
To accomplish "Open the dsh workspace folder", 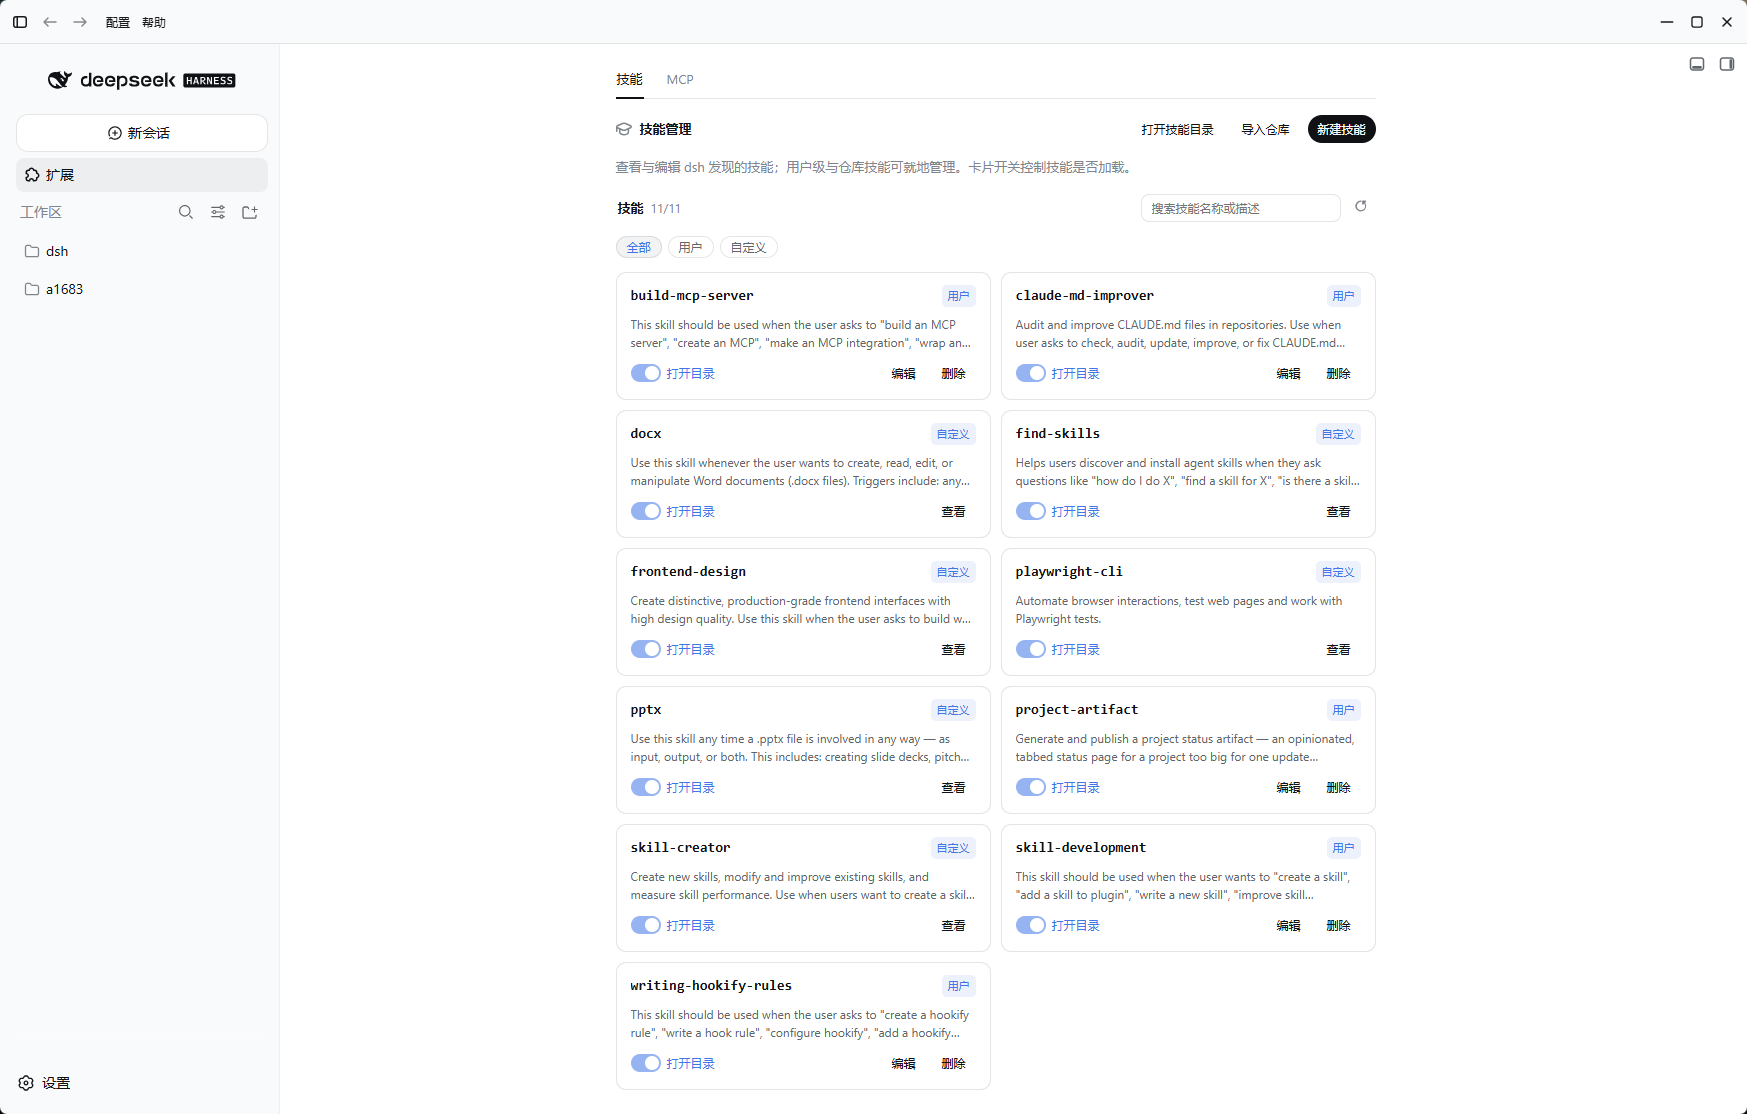I will [x=142, y=251].
